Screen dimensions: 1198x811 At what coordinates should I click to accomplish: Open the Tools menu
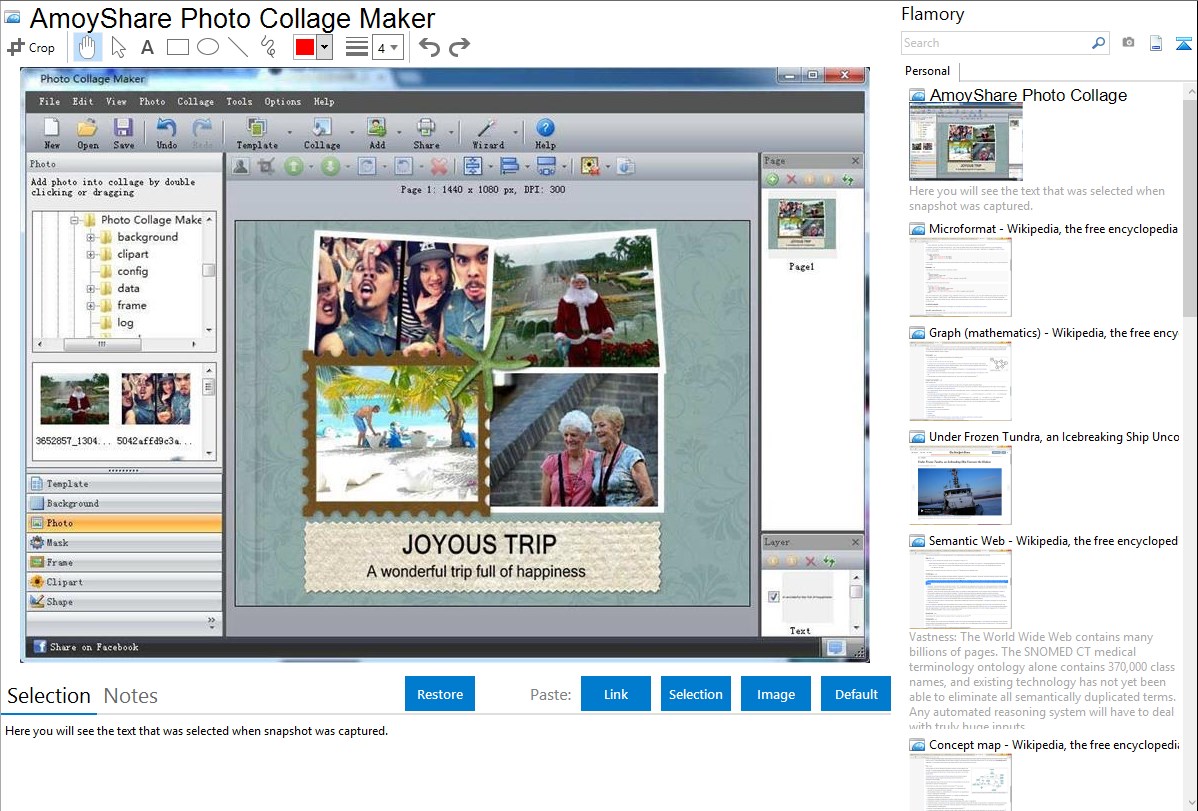(238, 102)
